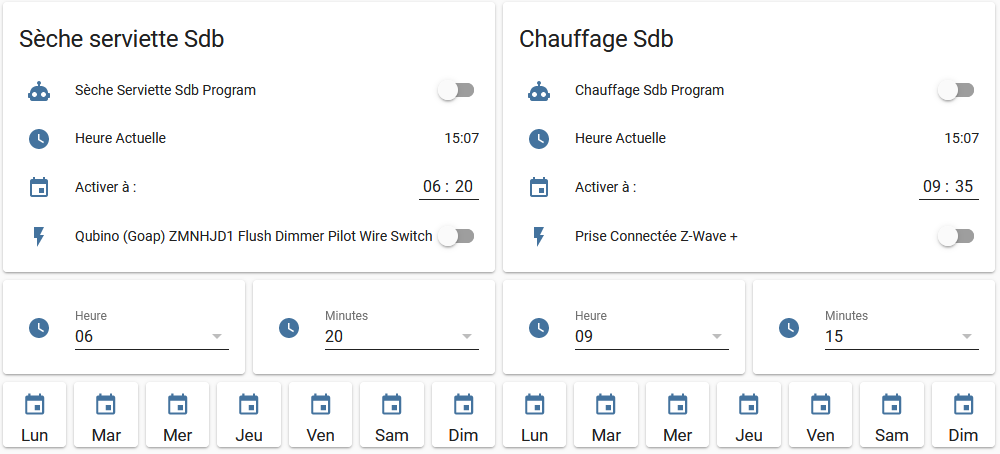
Task: Open Heure dropdown showing 06
Action: tap(152, 336)
